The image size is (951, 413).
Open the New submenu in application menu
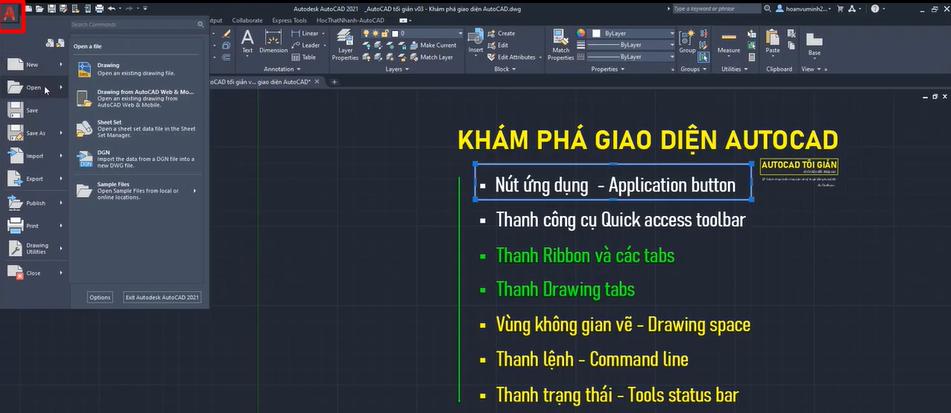(x=35, y=64)
